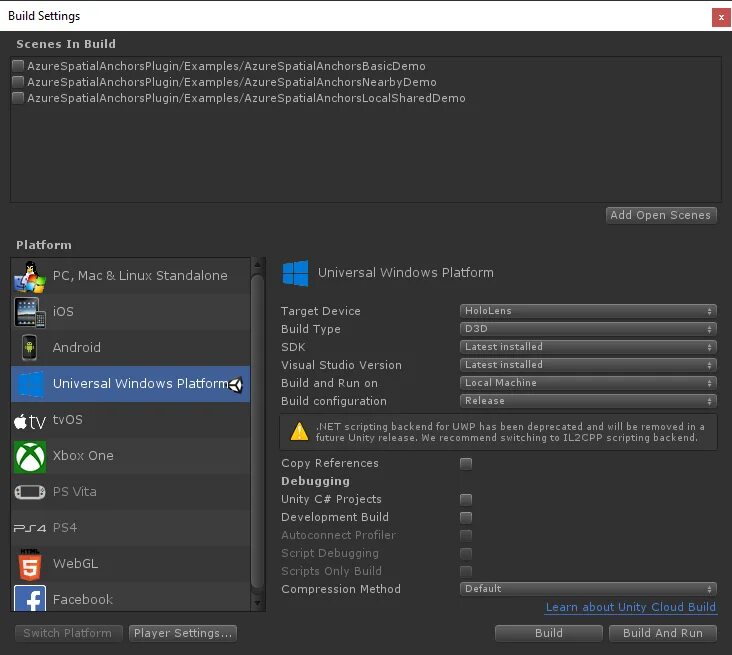Click the Add Open Scenes button
Image resolution: width=732 pixels, height=655 pixels.
661,215
